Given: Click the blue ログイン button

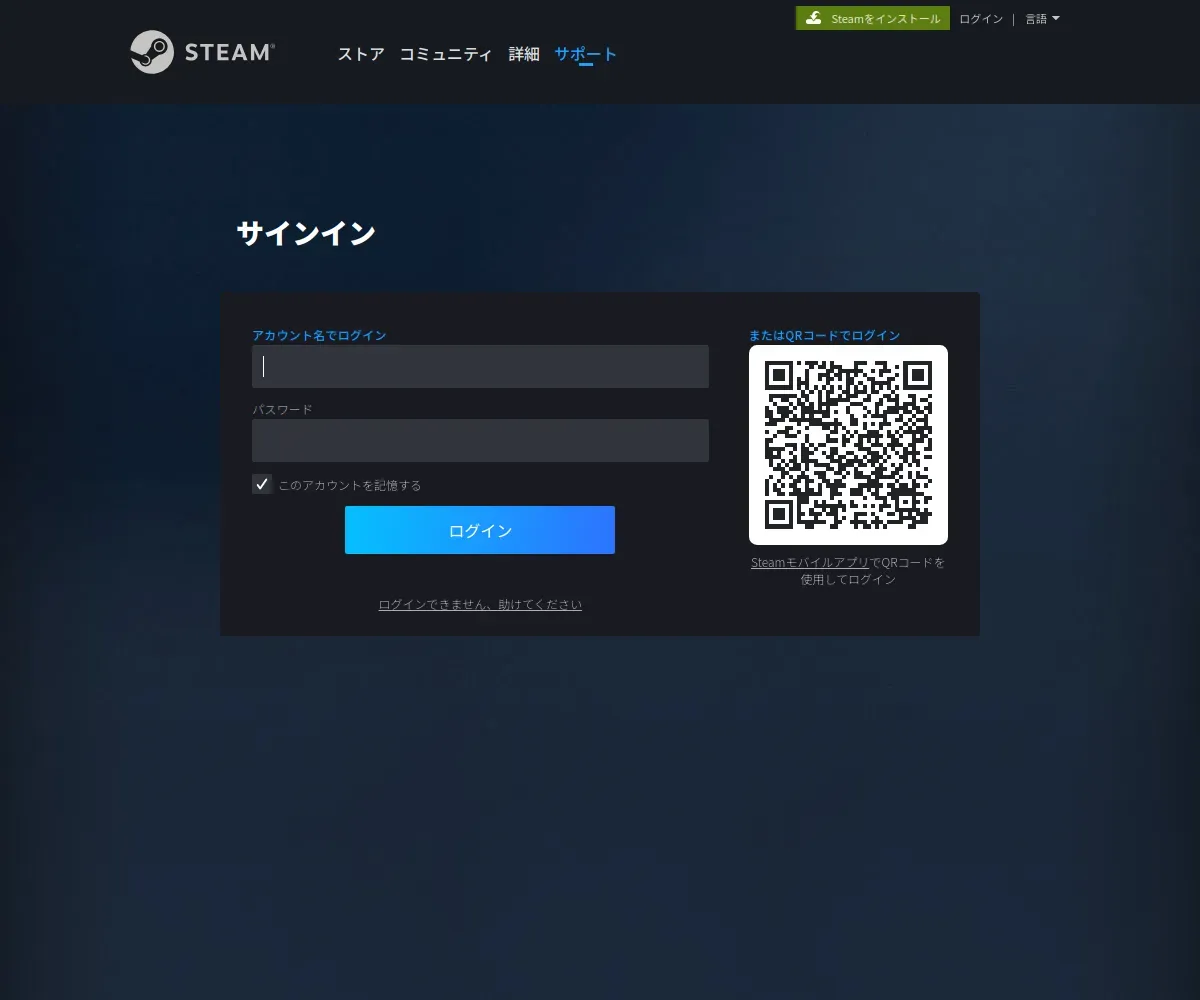Looking at the screenshot, I should pyautogui.click(x=480, y=530).
